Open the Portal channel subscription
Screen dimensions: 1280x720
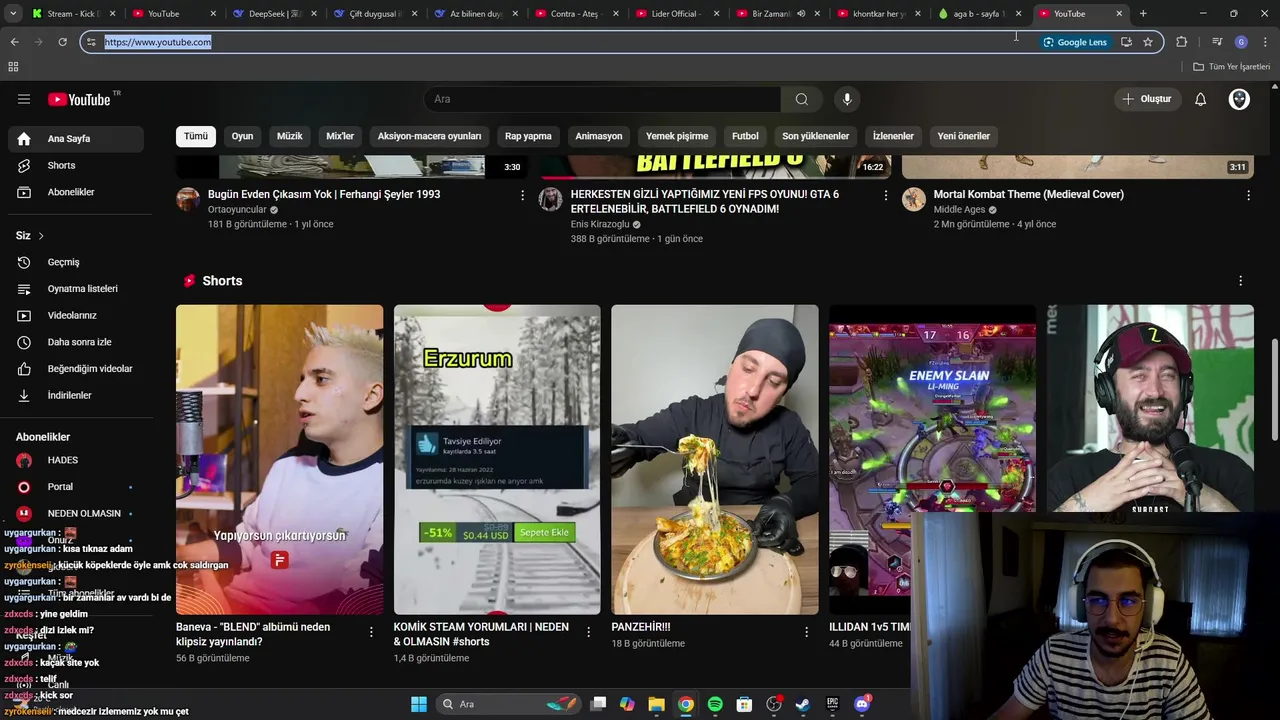[76, 487]
